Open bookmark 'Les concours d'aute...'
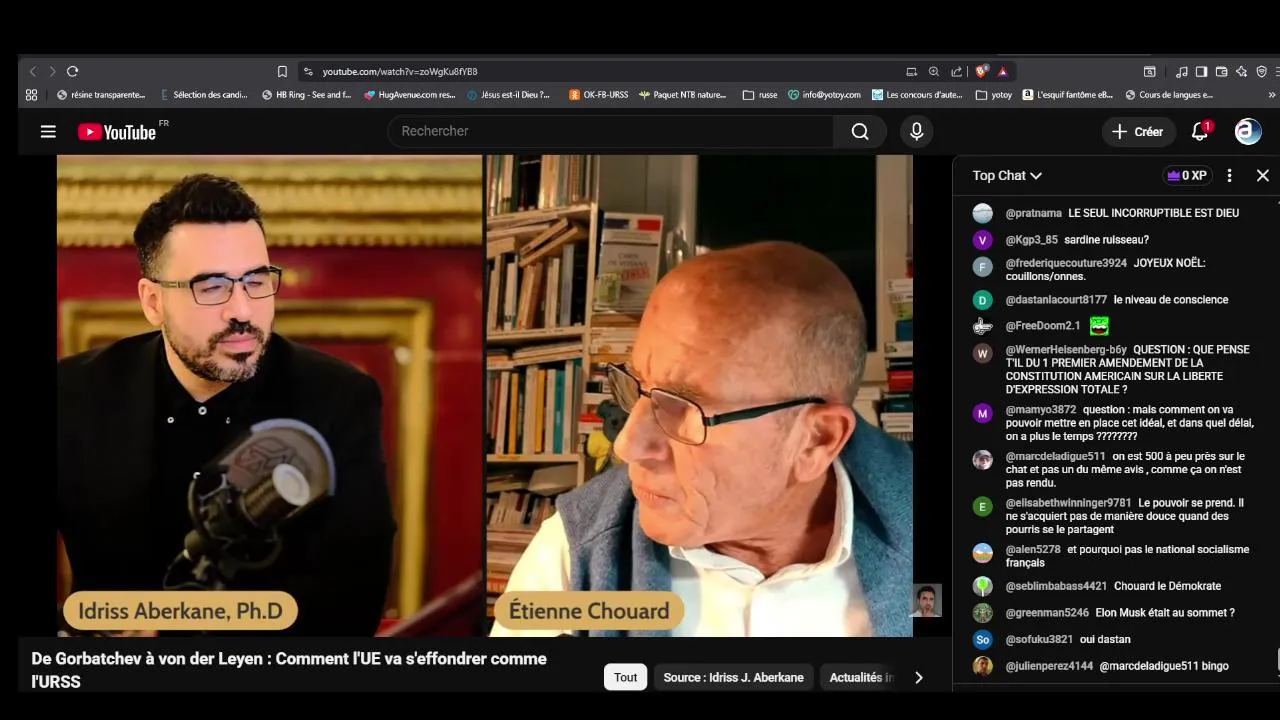The width and height of the screenshot is (1280, 720). (x=917, y=95)
